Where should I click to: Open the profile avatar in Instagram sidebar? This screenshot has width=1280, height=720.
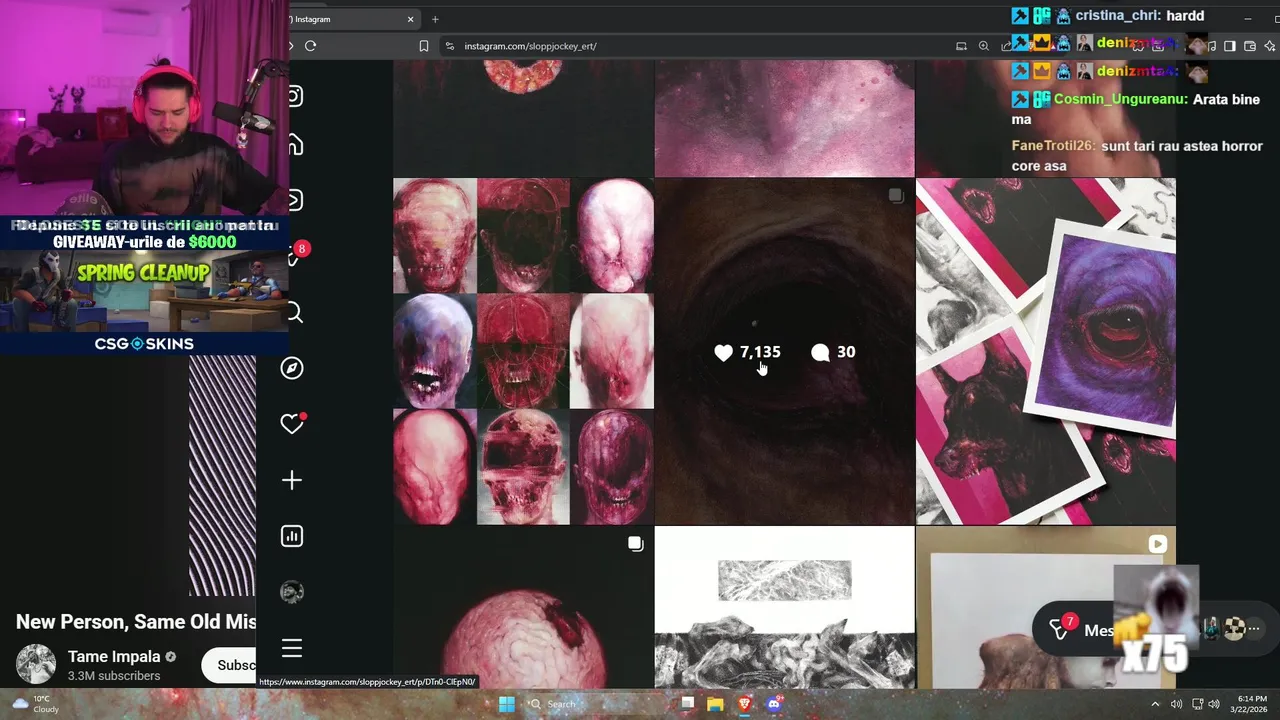click(292, 592)
